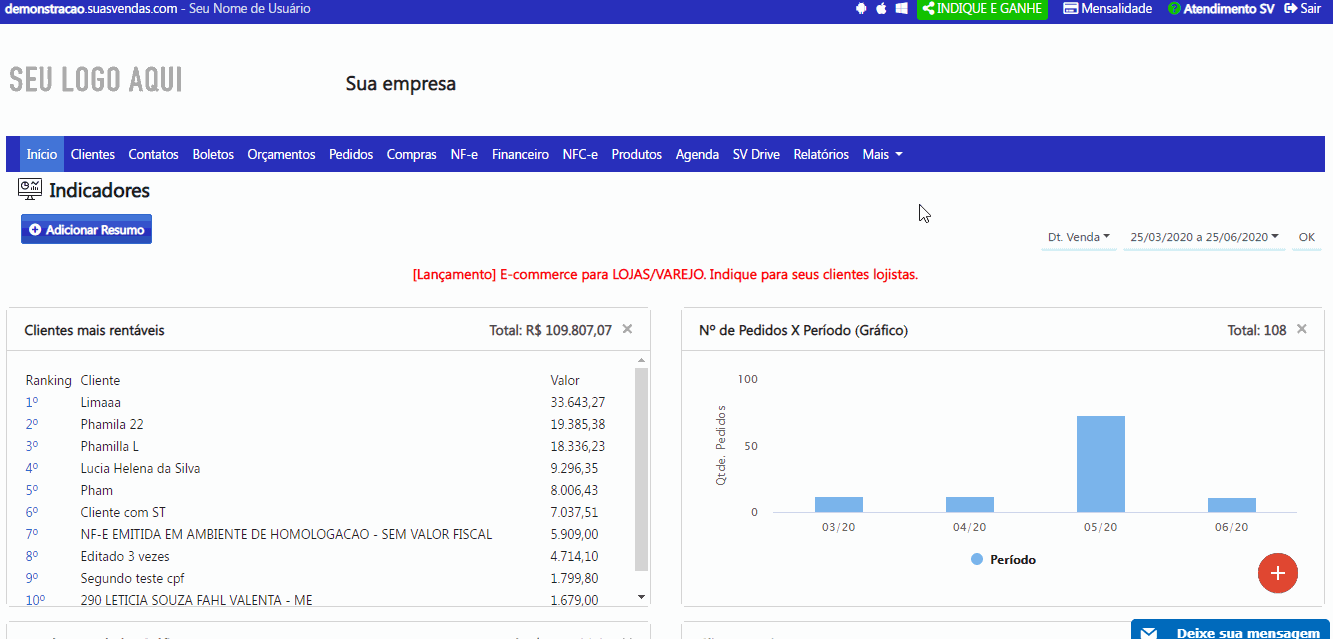Viewport: 1333px width, 639px height.
Task: Open the SV Drive menu item
Action: tap(756, 154)
